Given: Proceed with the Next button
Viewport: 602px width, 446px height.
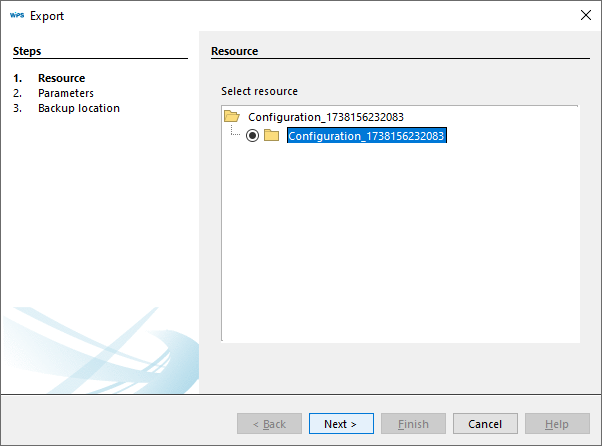Looking at the screenshot, I should click(341, 424).
